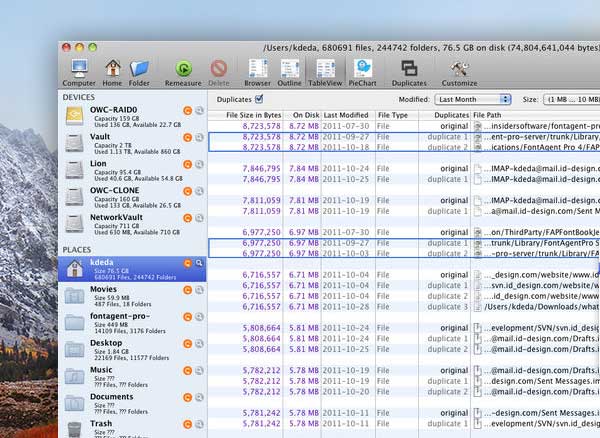Select the NetworkVault device
Screen dimensions: 600x438
[132, 224]
